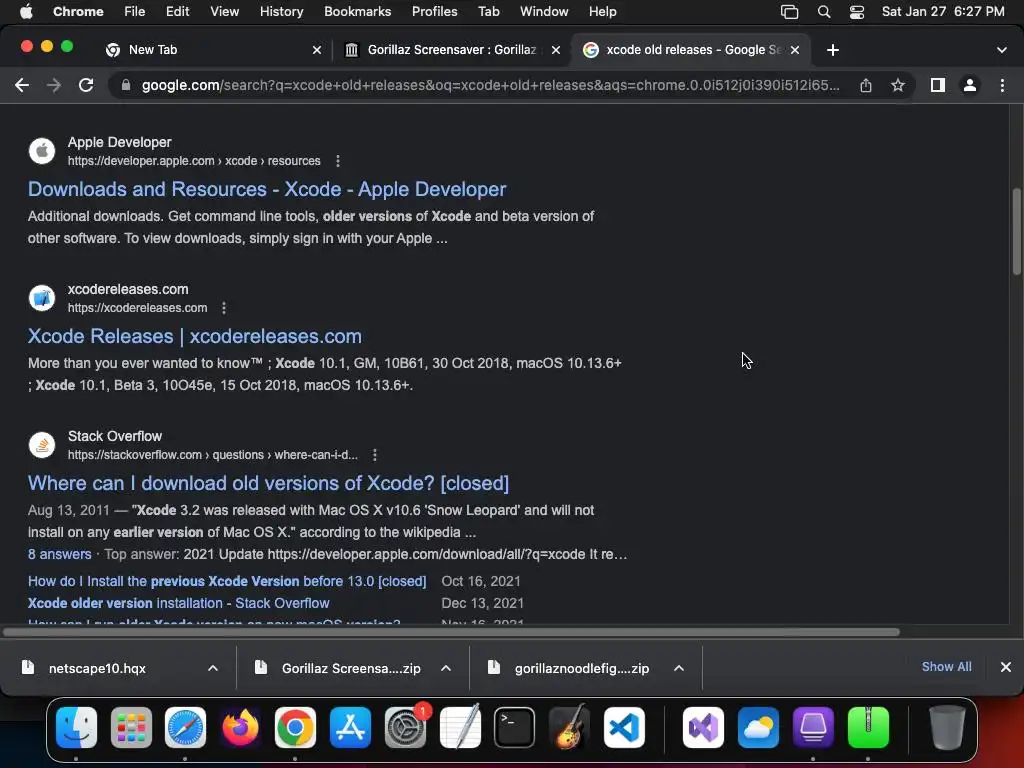Click Show All downloads
Image resolution: width=1024 pixels, height=768 pixels.
point(946,667)
